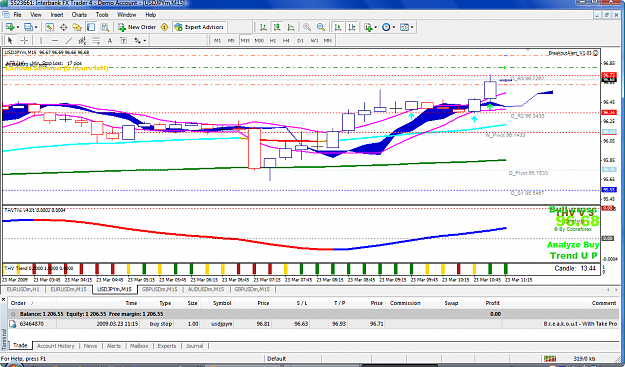The height and width of the screenshot is (367, 625).
Task: Select the Equidistant Channel tool
Action: click(82, 40)
